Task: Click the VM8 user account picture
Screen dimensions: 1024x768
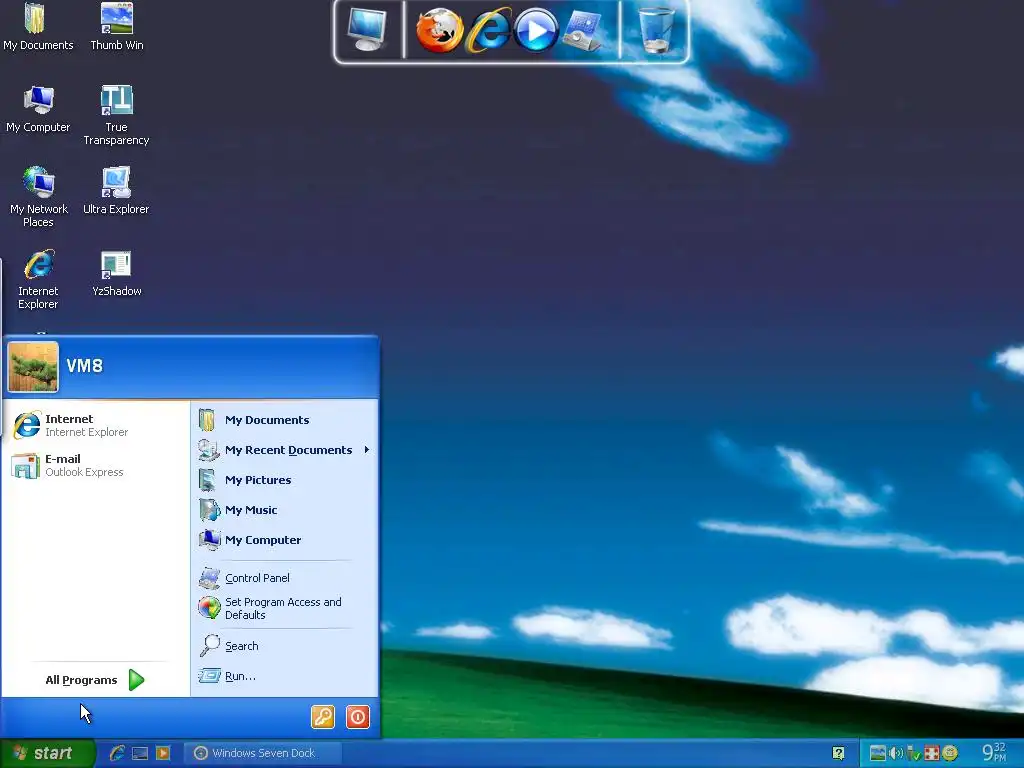Action: (x=33, y=366)
